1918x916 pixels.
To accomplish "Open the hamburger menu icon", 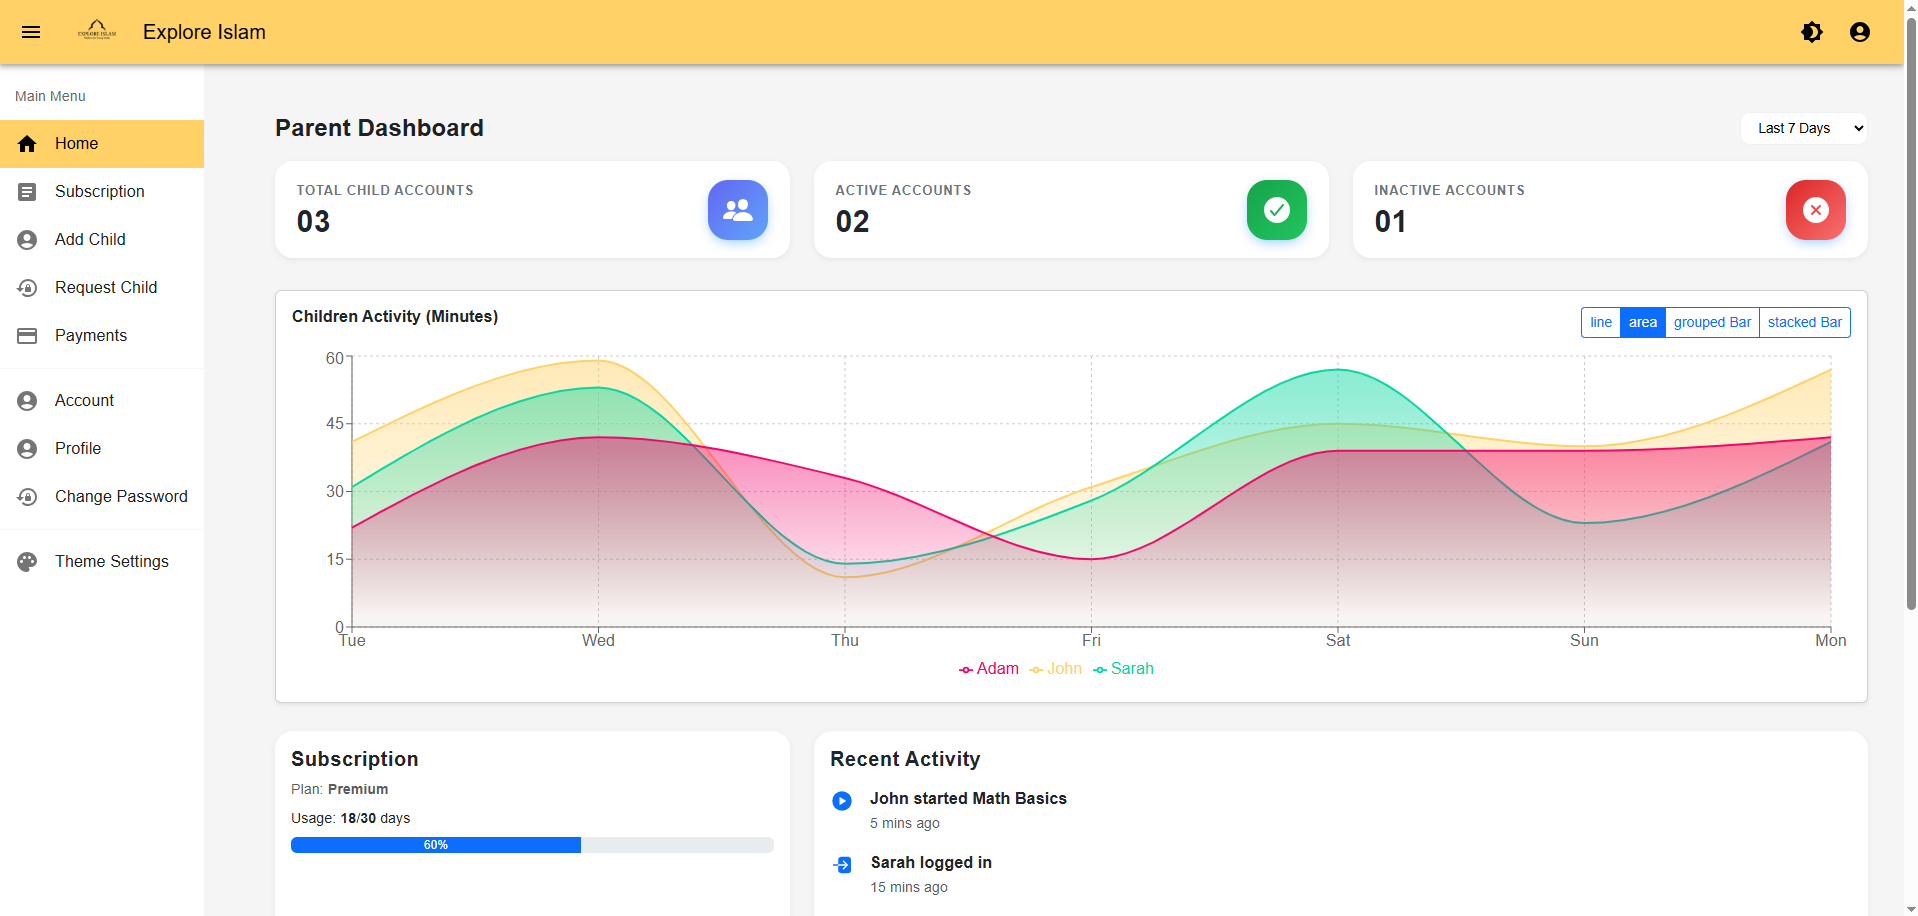I will click(31, 32).
